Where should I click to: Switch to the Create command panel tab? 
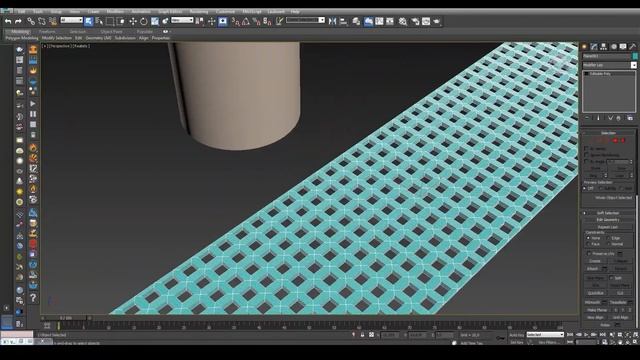[584, 47]
